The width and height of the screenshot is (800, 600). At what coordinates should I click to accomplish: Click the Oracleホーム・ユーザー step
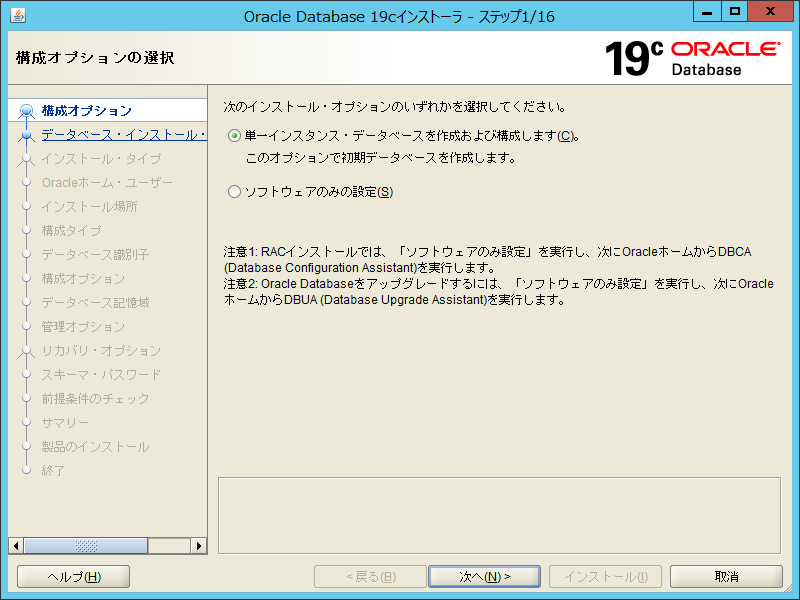pos(107,183)
